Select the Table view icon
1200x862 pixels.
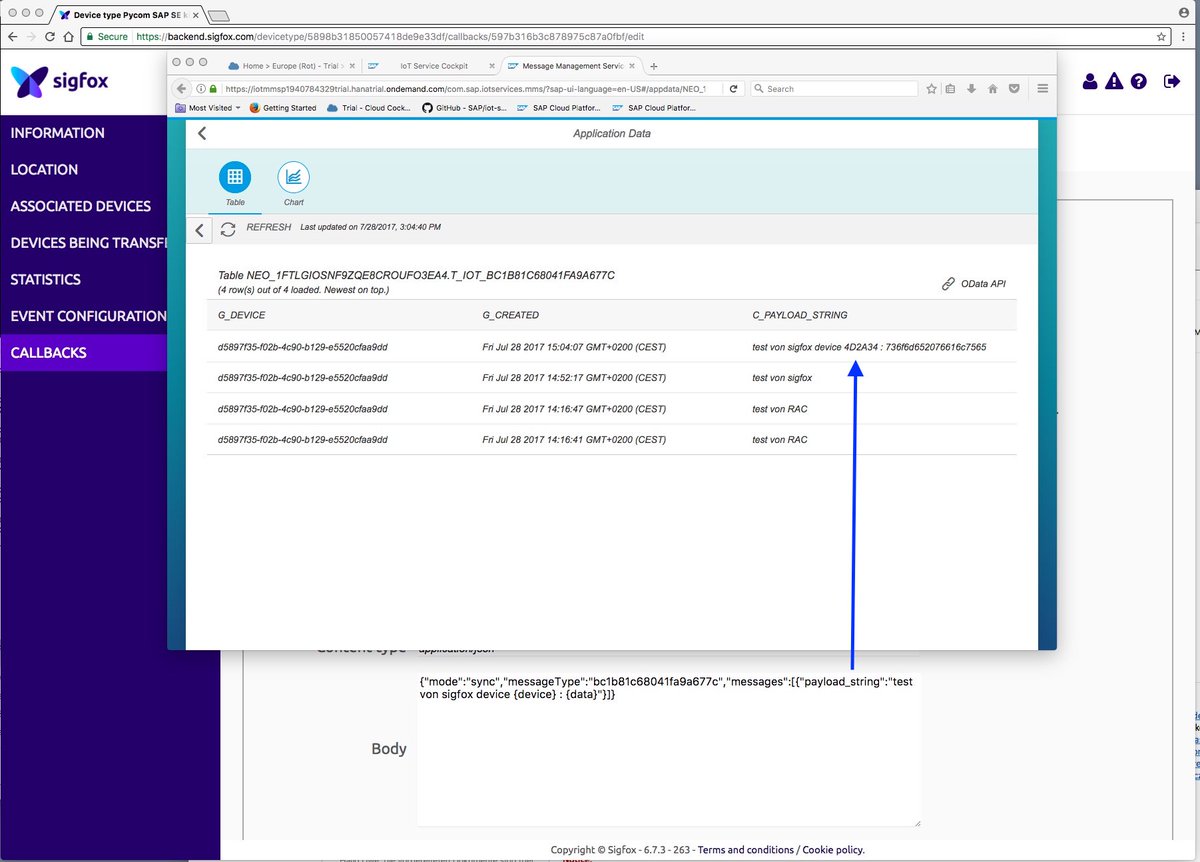click(x=235, y=177)
